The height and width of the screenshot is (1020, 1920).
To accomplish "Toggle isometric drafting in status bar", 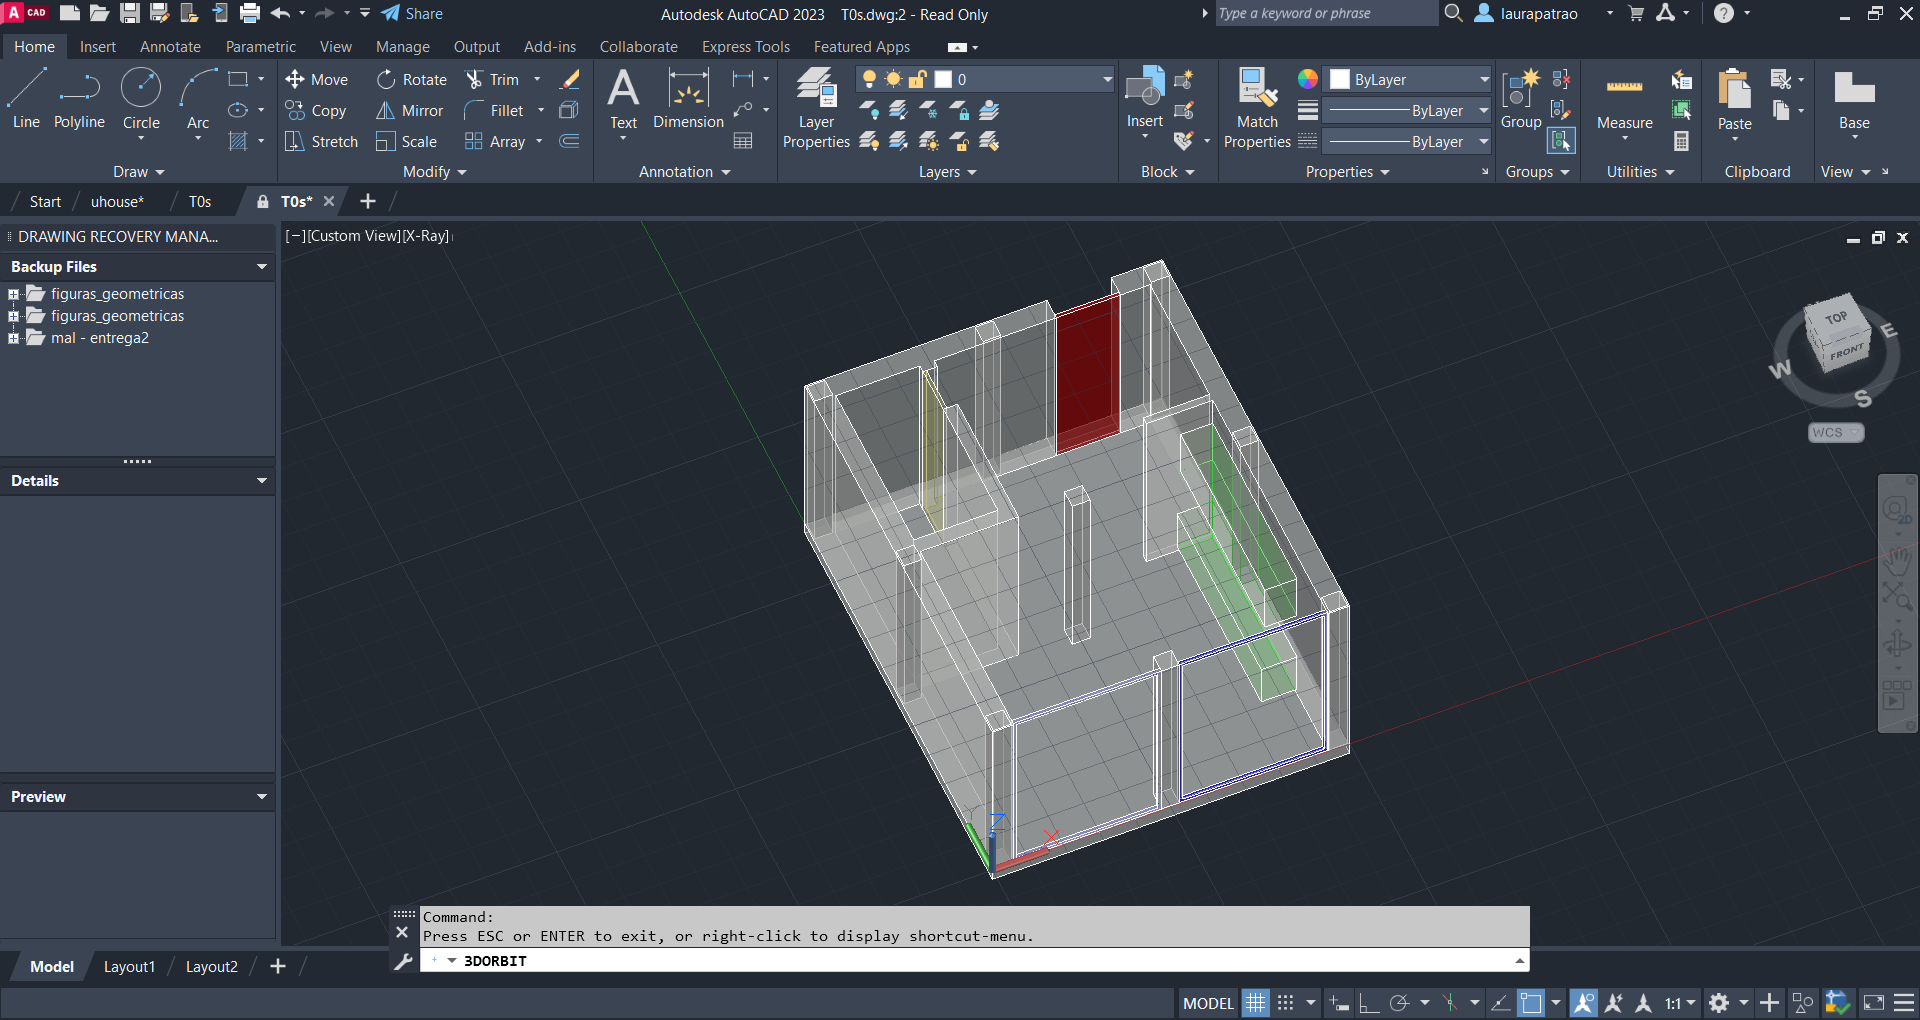I will (1450, 1003).
